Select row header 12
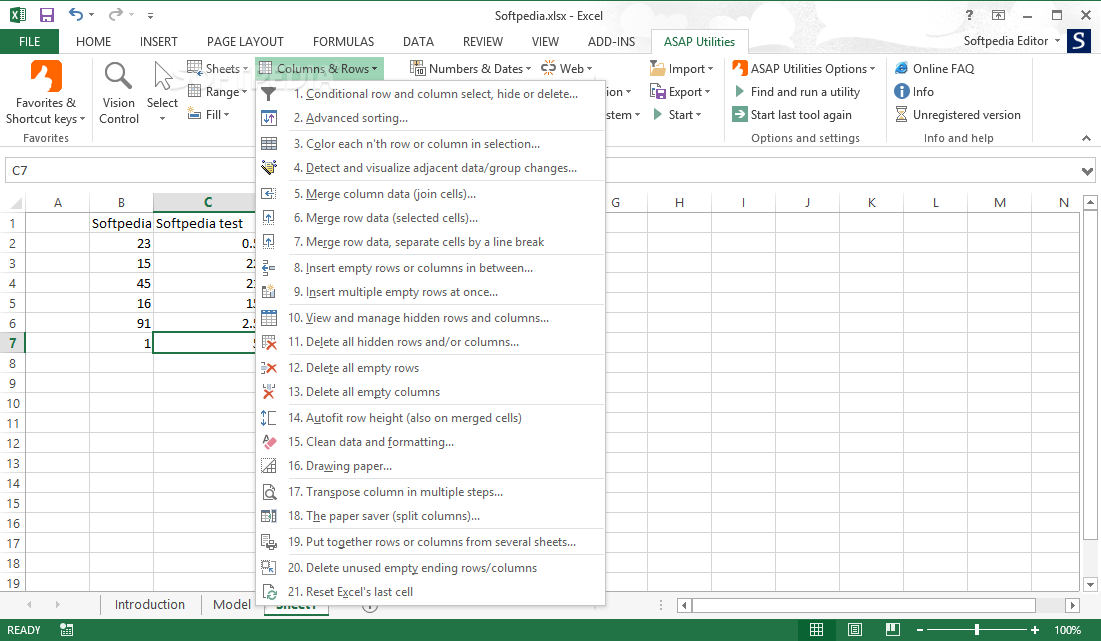The width and height of the screenshot is (1101, 641). click(13, 444)
